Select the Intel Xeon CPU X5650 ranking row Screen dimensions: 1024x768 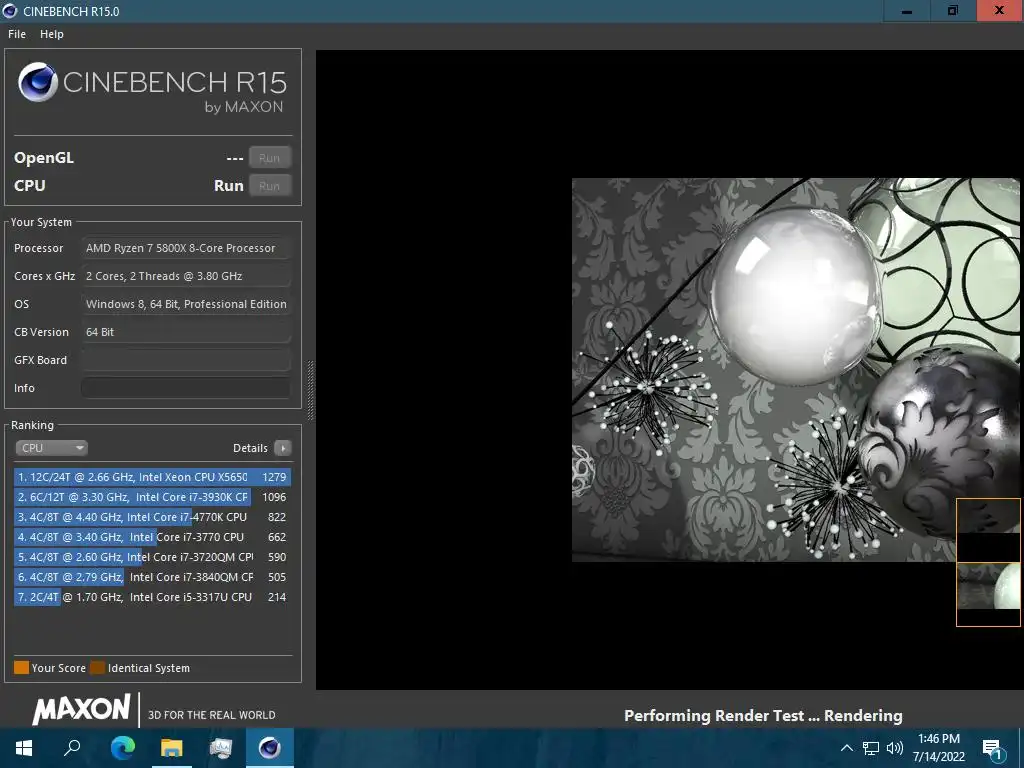152,477
